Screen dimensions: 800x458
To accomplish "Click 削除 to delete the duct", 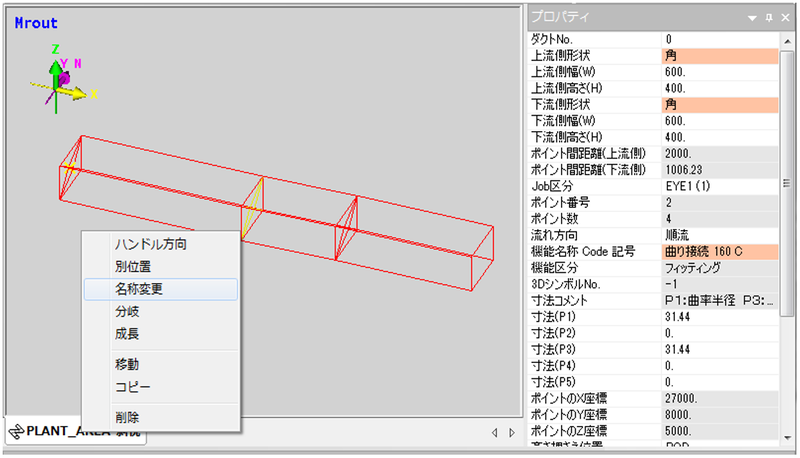I will click(x=127, y=417).
